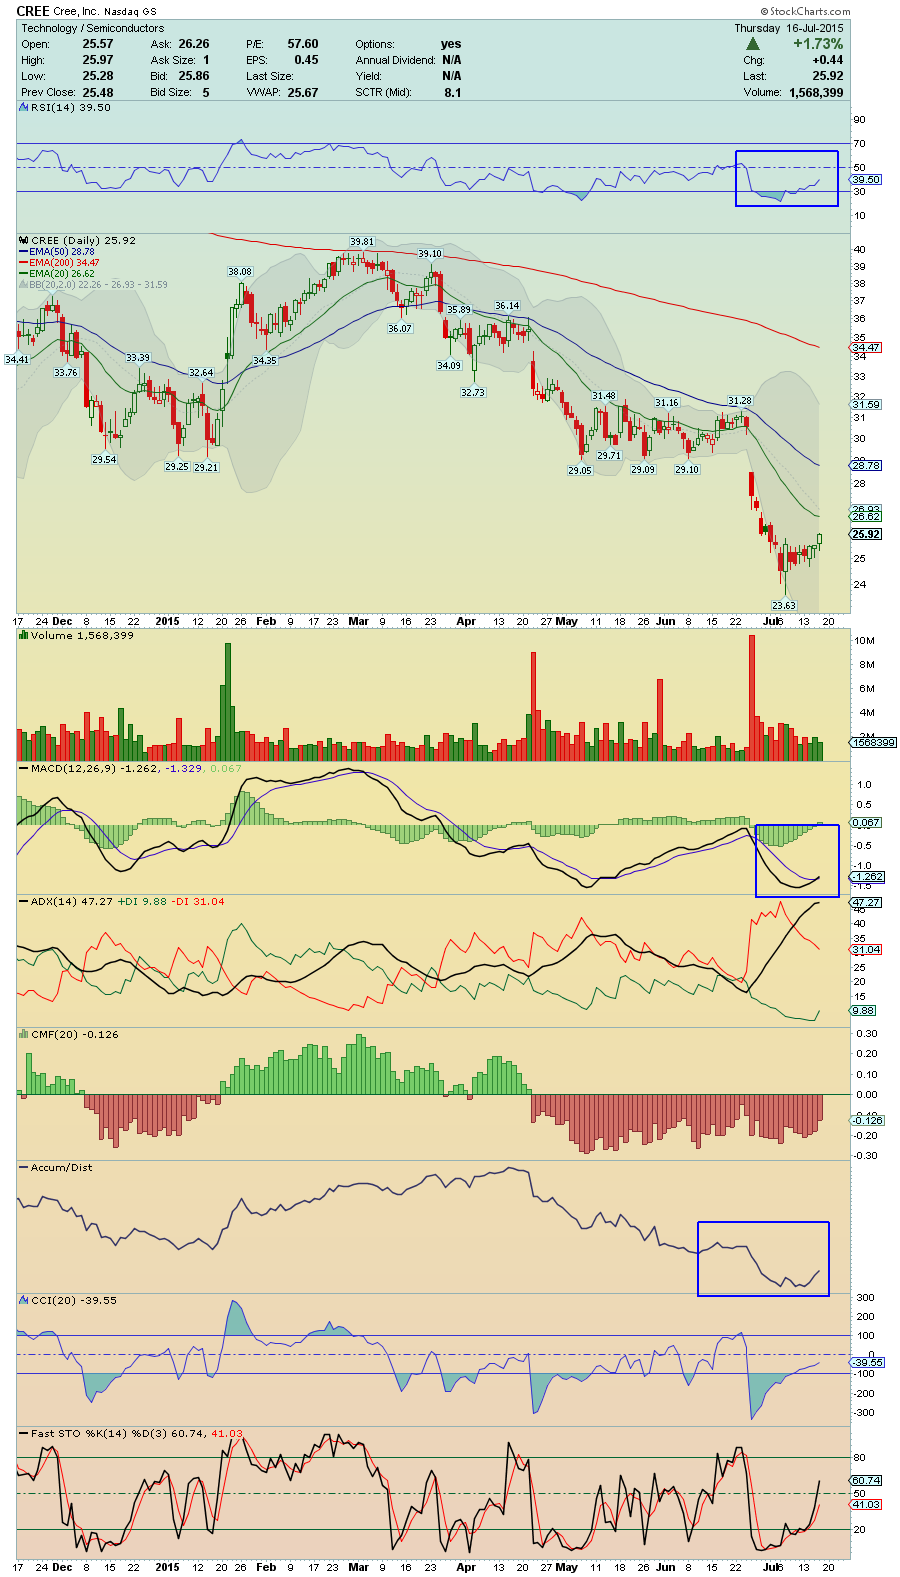The image size is (900, 1577).
Task: Click the line icon beside CCI(20) label
Action: click(24, 1300)
